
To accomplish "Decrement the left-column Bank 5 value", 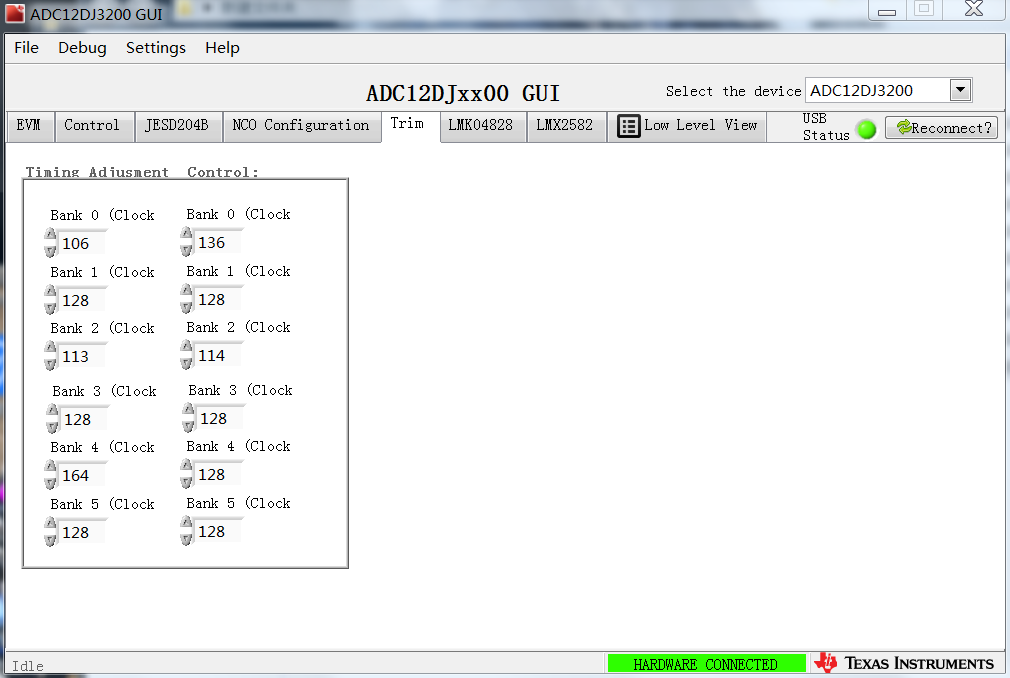I will [x=50, y=540].
